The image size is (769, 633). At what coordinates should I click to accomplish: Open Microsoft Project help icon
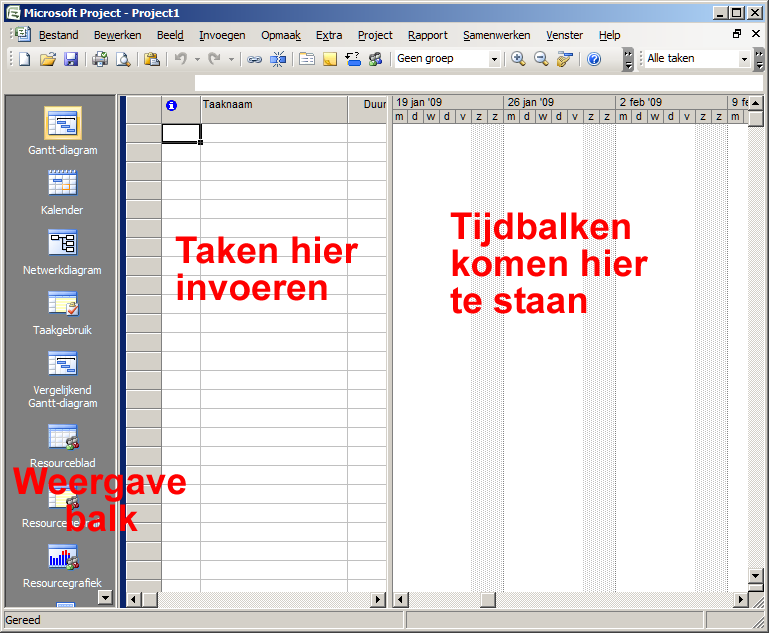click(x=594, y=59)
